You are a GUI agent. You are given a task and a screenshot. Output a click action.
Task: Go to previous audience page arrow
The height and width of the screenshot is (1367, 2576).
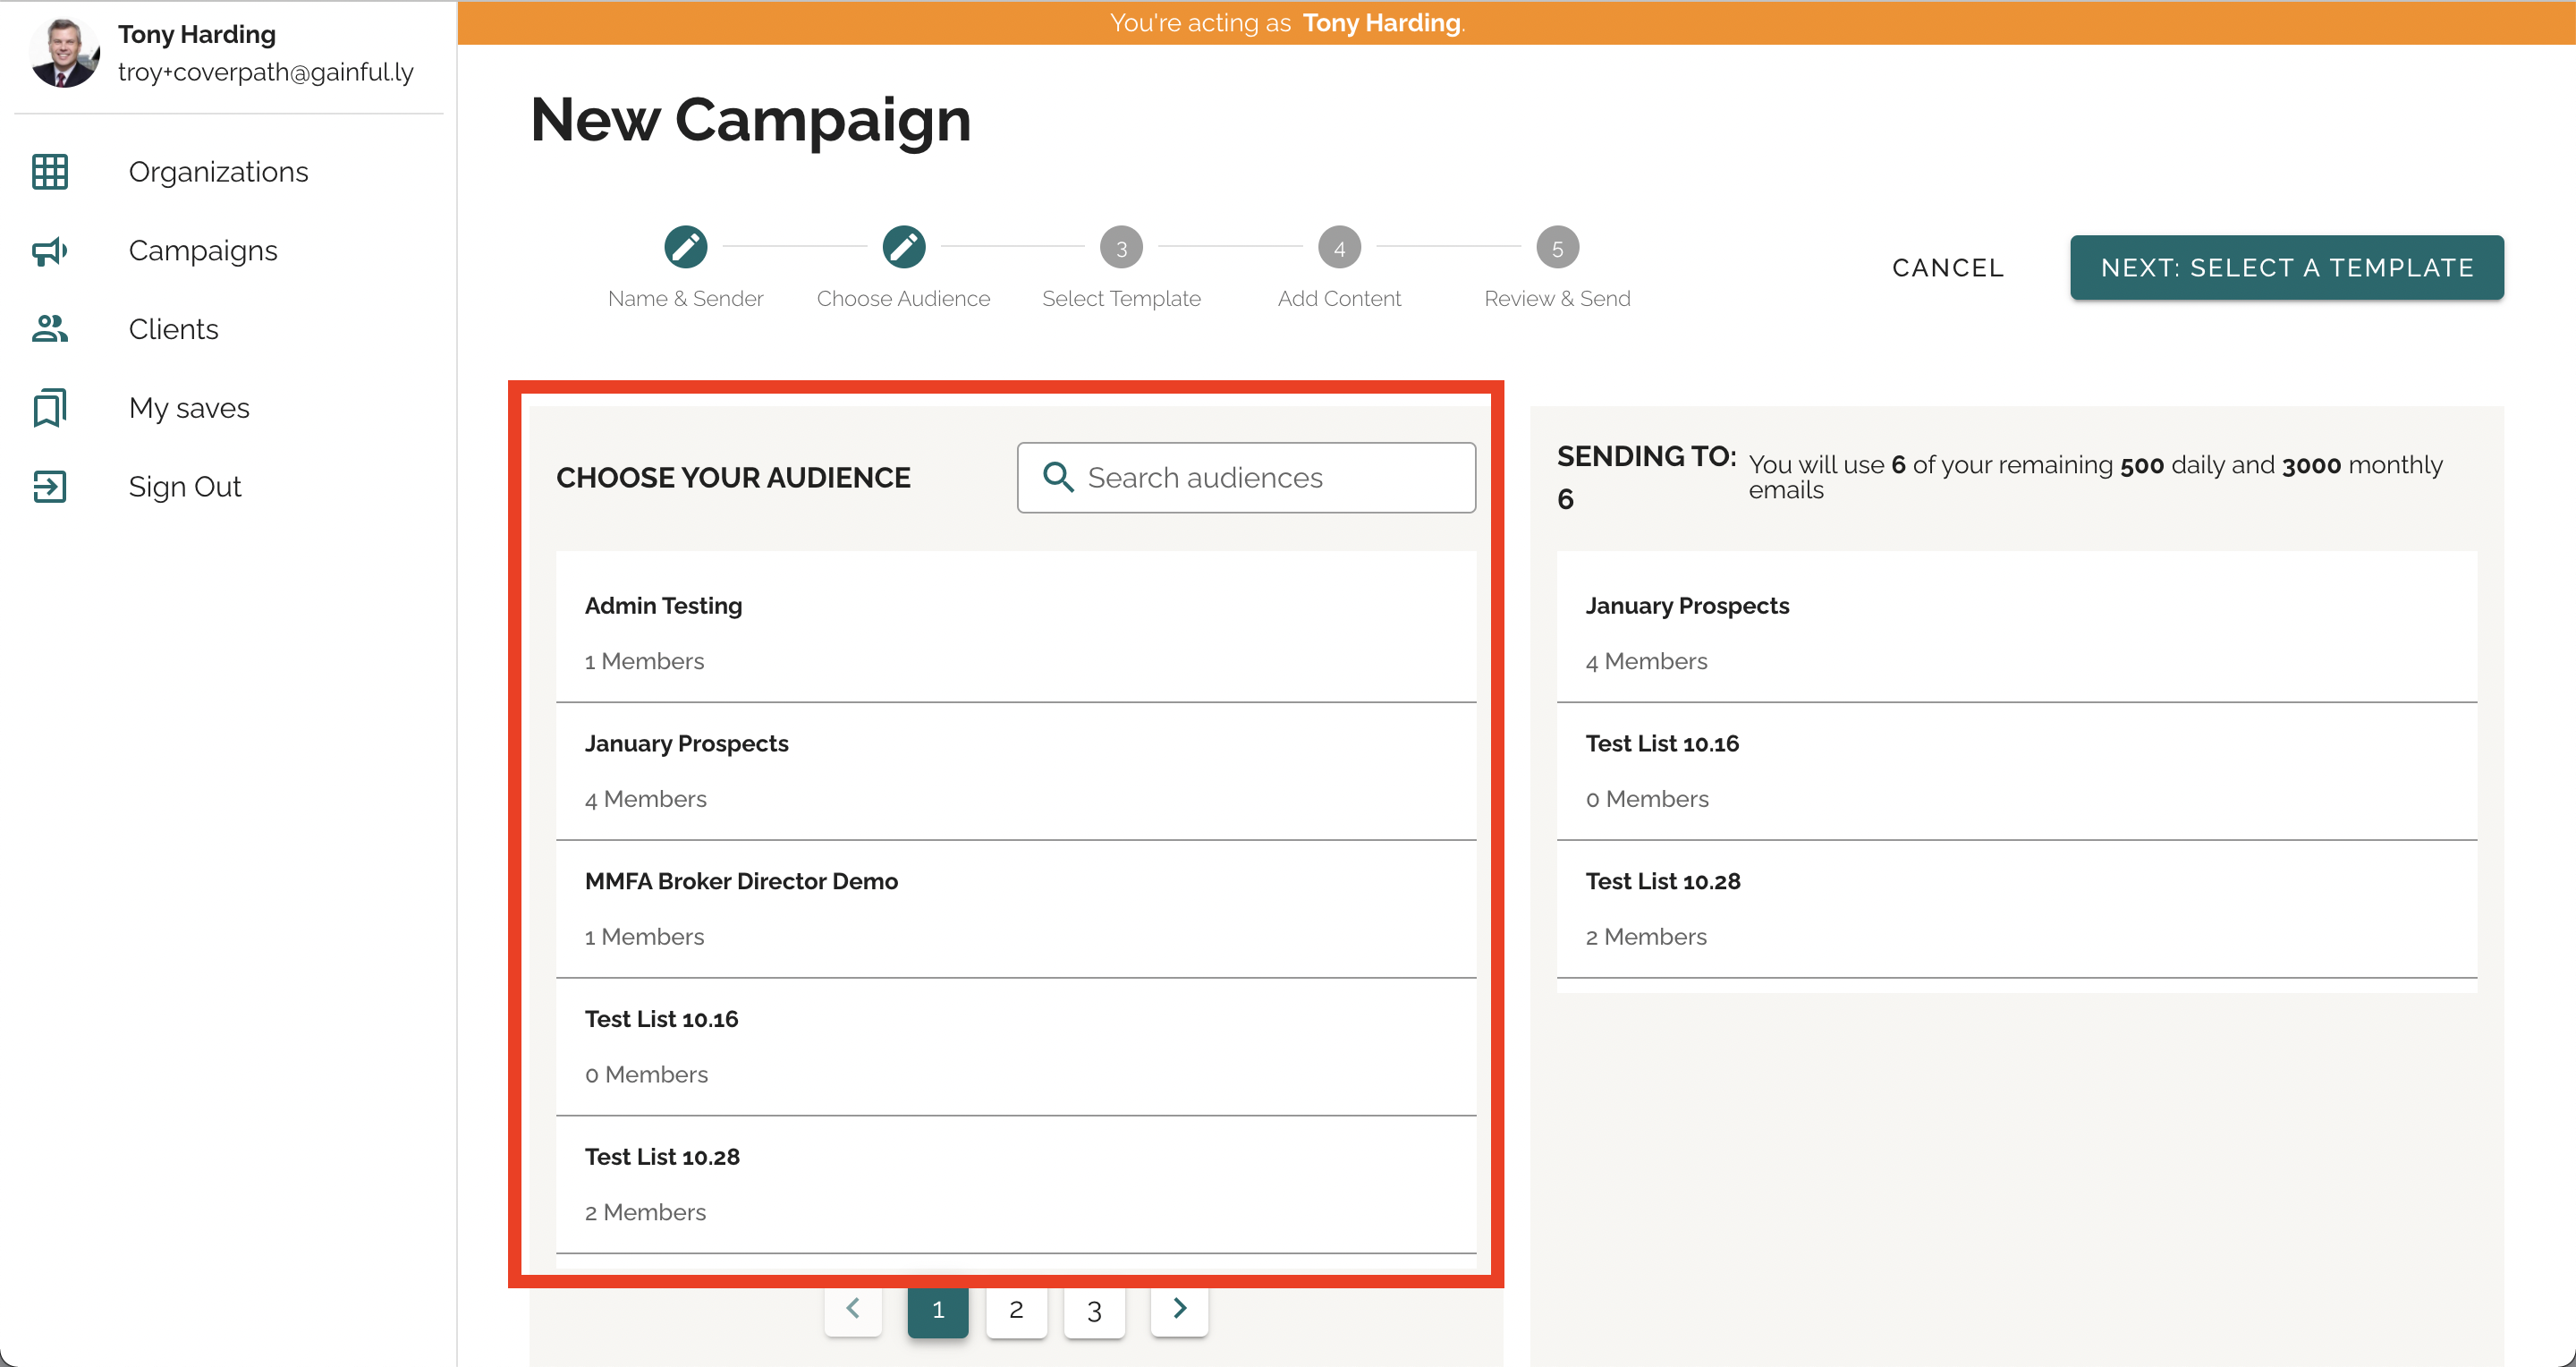click(853, 1309)
